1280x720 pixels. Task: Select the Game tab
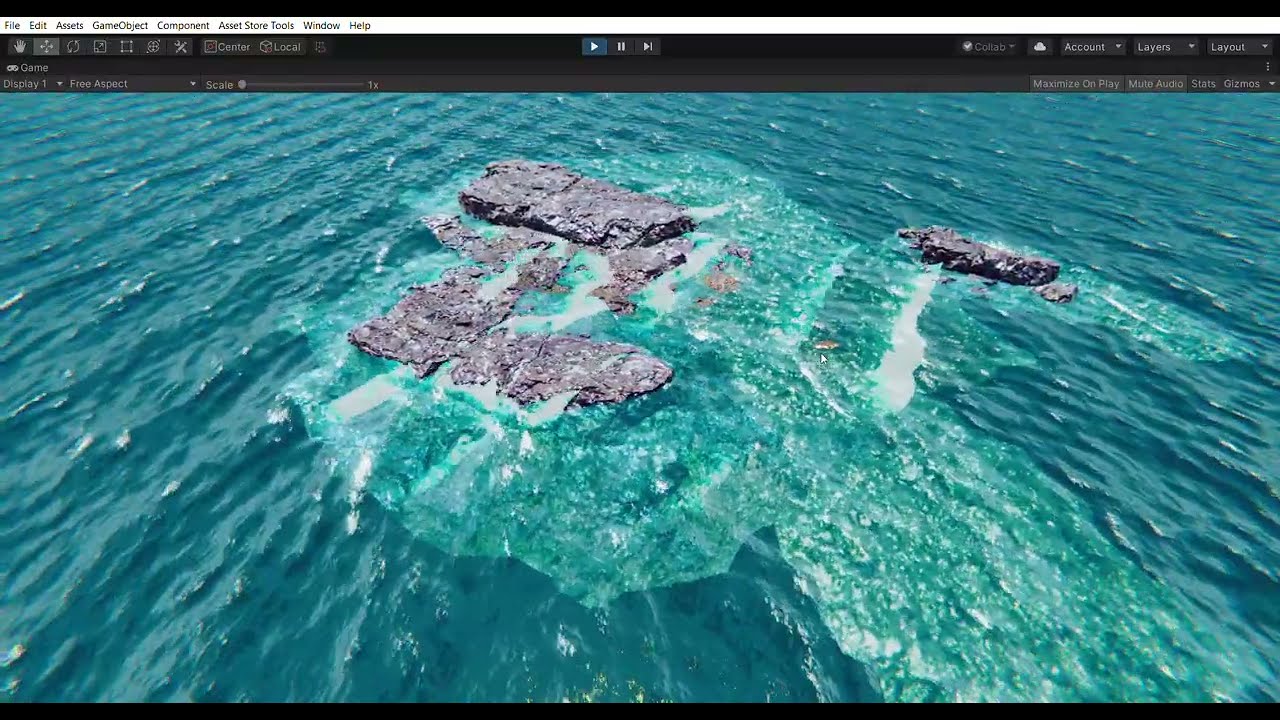[28, 68]
